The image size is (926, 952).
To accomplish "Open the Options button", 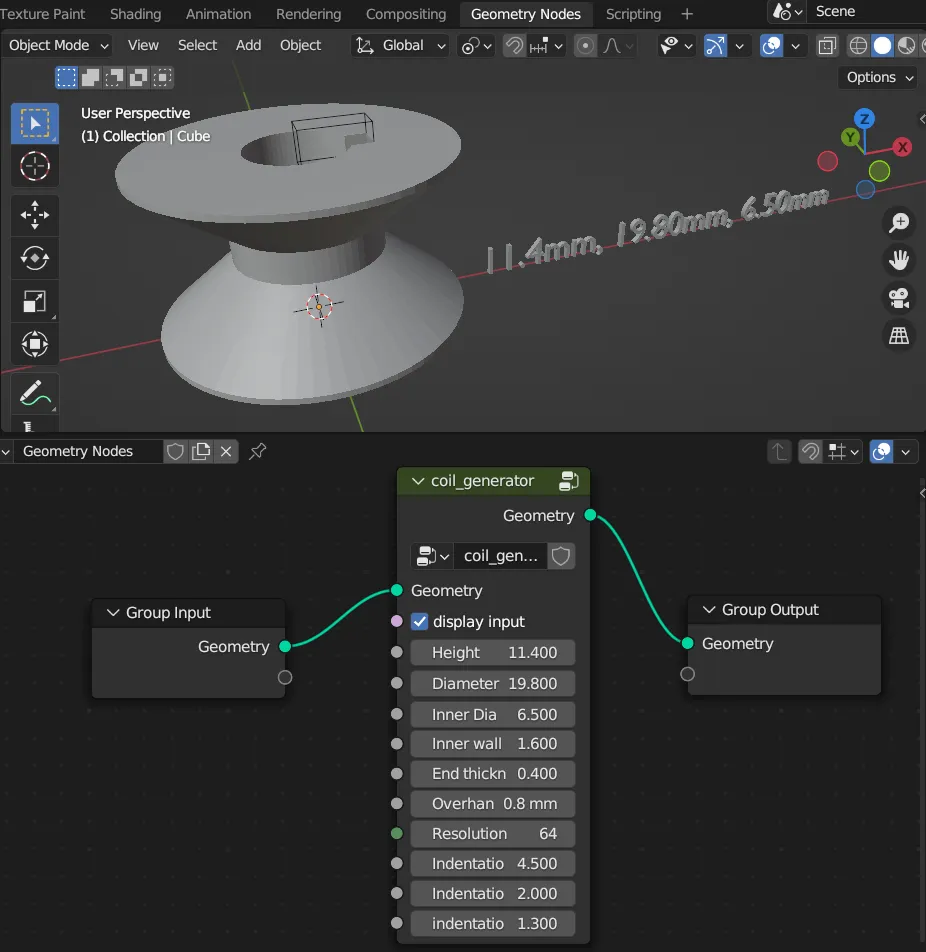I will [x=878, y=78].
